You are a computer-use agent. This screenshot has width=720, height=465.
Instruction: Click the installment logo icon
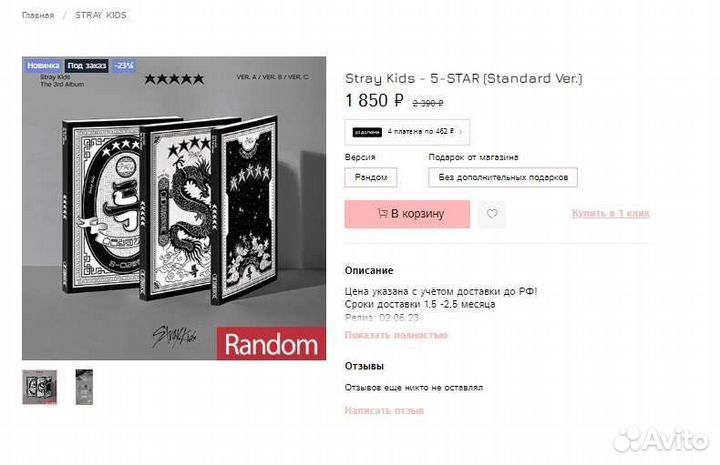pyautogui.click(x=367, y=132)
